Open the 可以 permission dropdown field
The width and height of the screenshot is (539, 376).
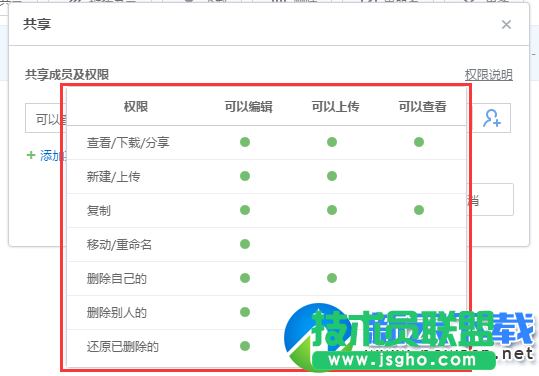[x=45, y=118]
